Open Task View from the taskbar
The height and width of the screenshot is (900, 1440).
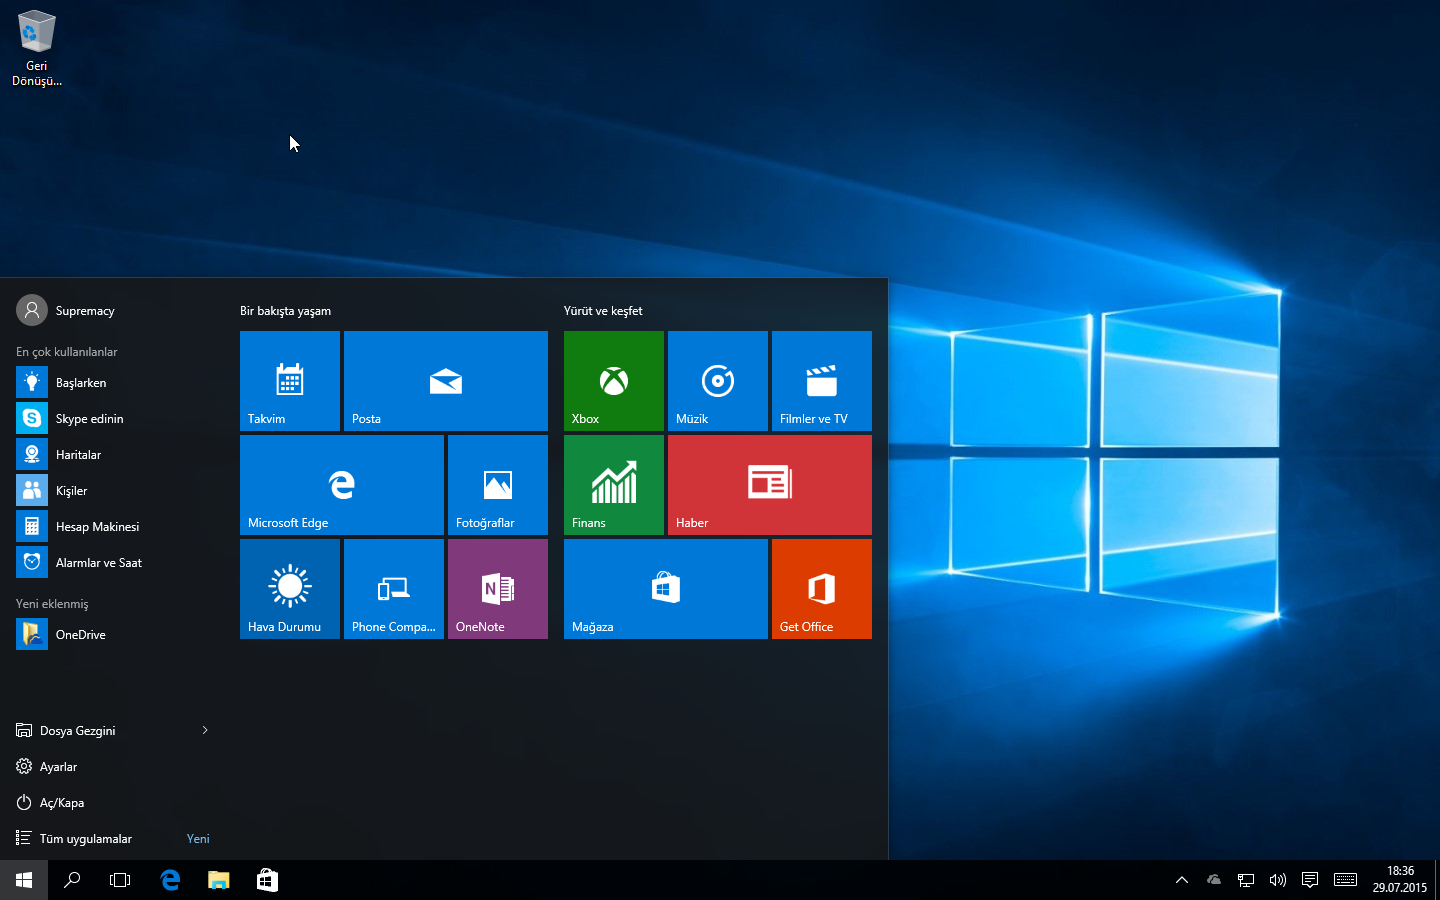click(120, 880)
